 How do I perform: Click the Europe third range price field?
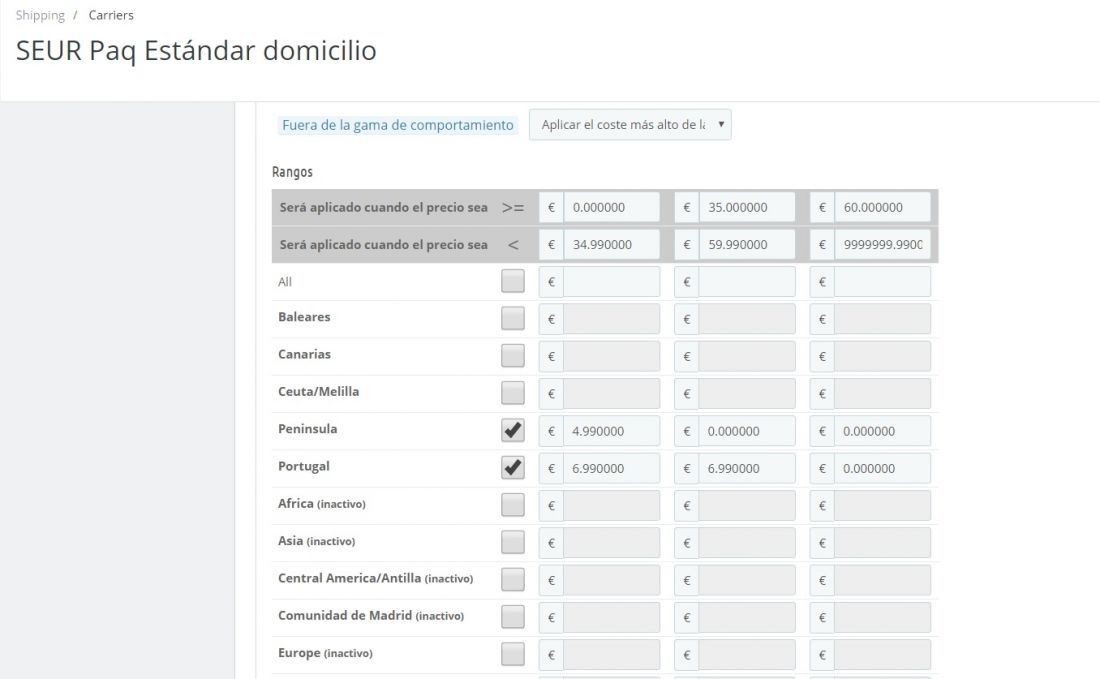click(882, 654)
